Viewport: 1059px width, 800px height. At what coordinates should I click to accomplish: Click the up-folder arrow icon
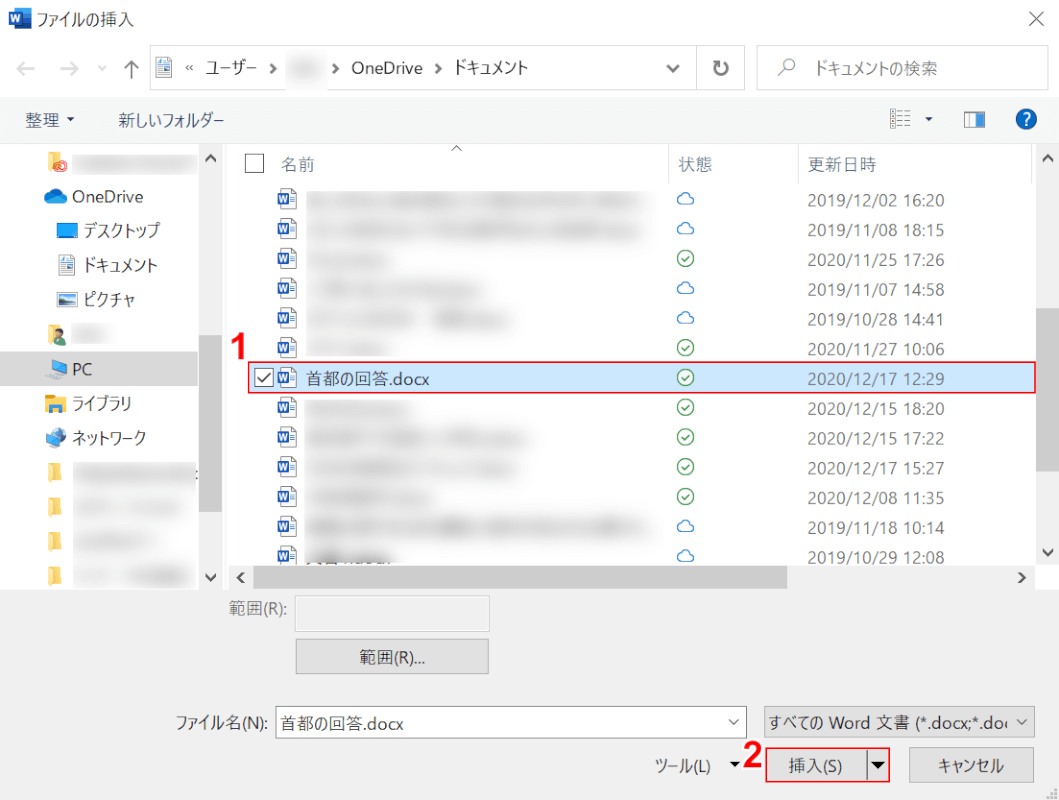(131, 68)
